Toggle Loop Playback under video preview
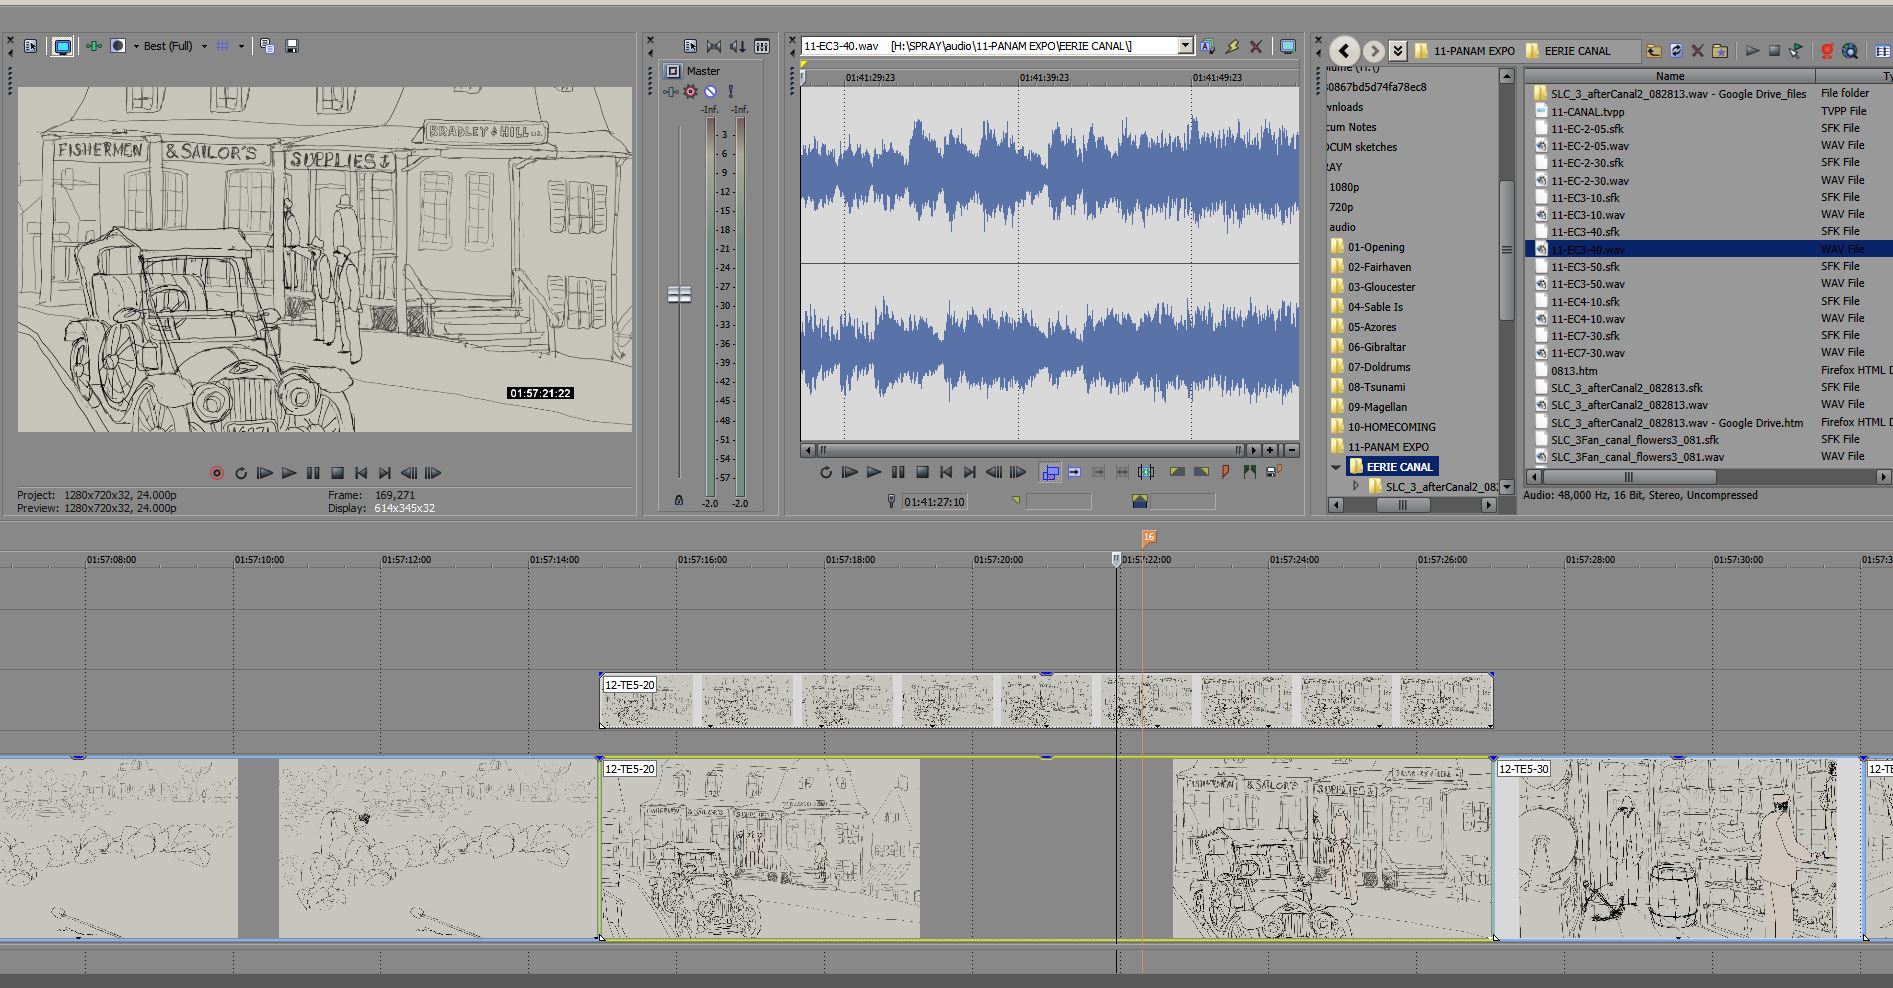This screenshot has height=988, width=1893. (241, 473)
